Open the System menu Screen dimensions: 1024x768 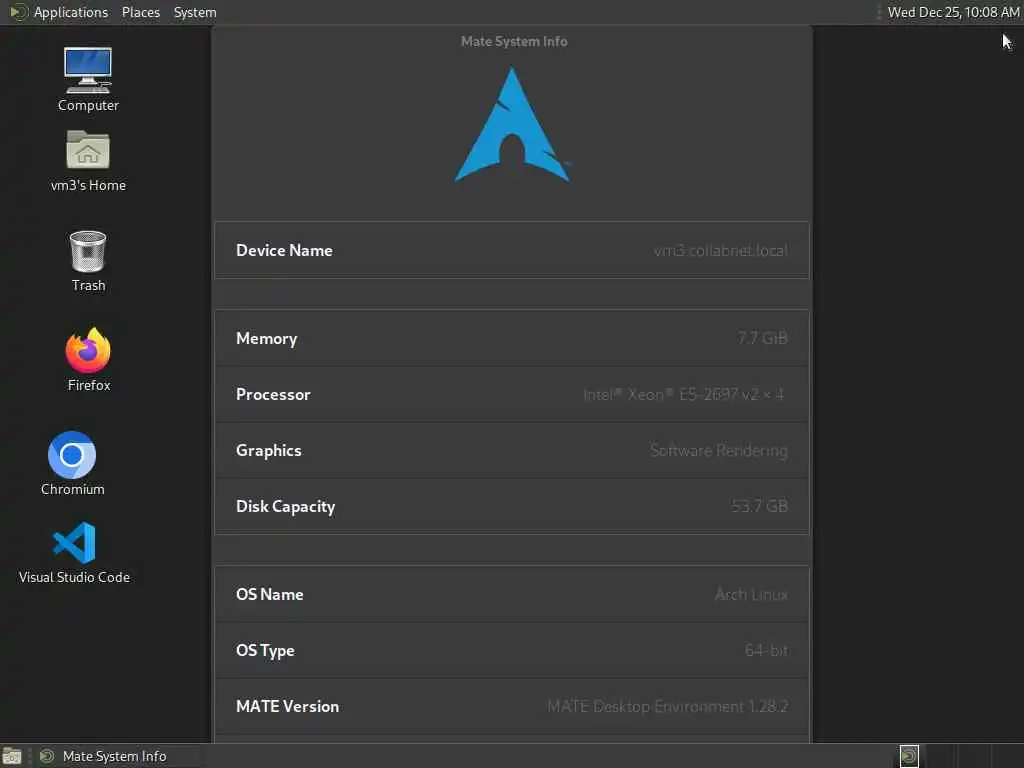(x=195, y=12)
